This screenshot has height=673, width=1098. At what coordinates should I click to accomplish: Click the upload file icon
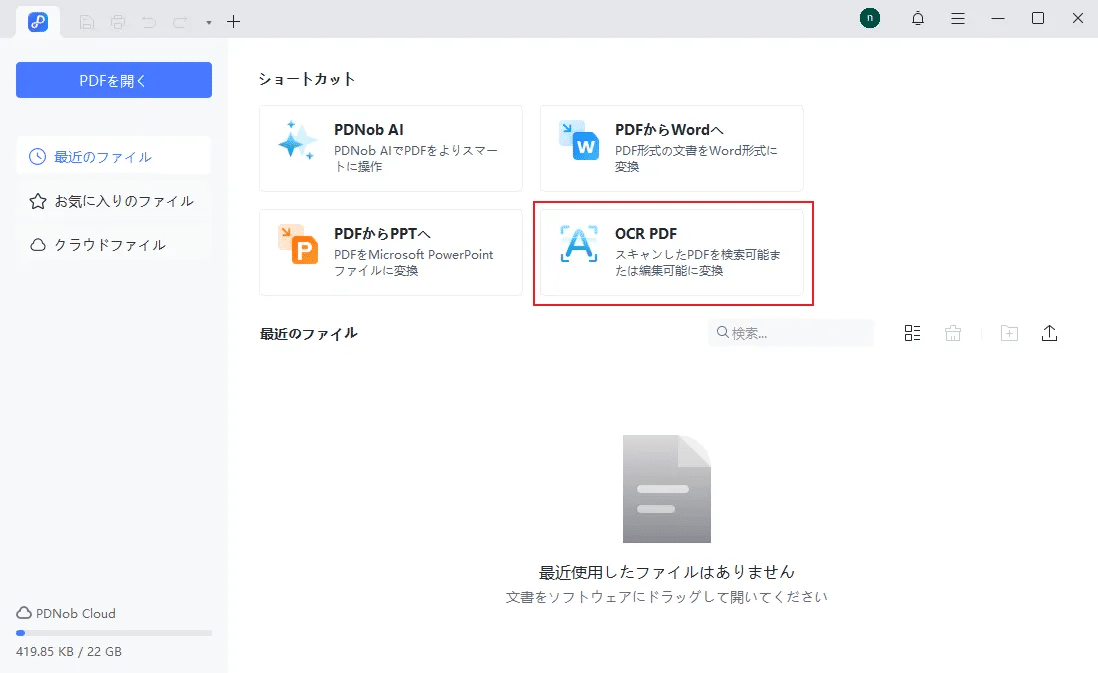coord(1050,332)
